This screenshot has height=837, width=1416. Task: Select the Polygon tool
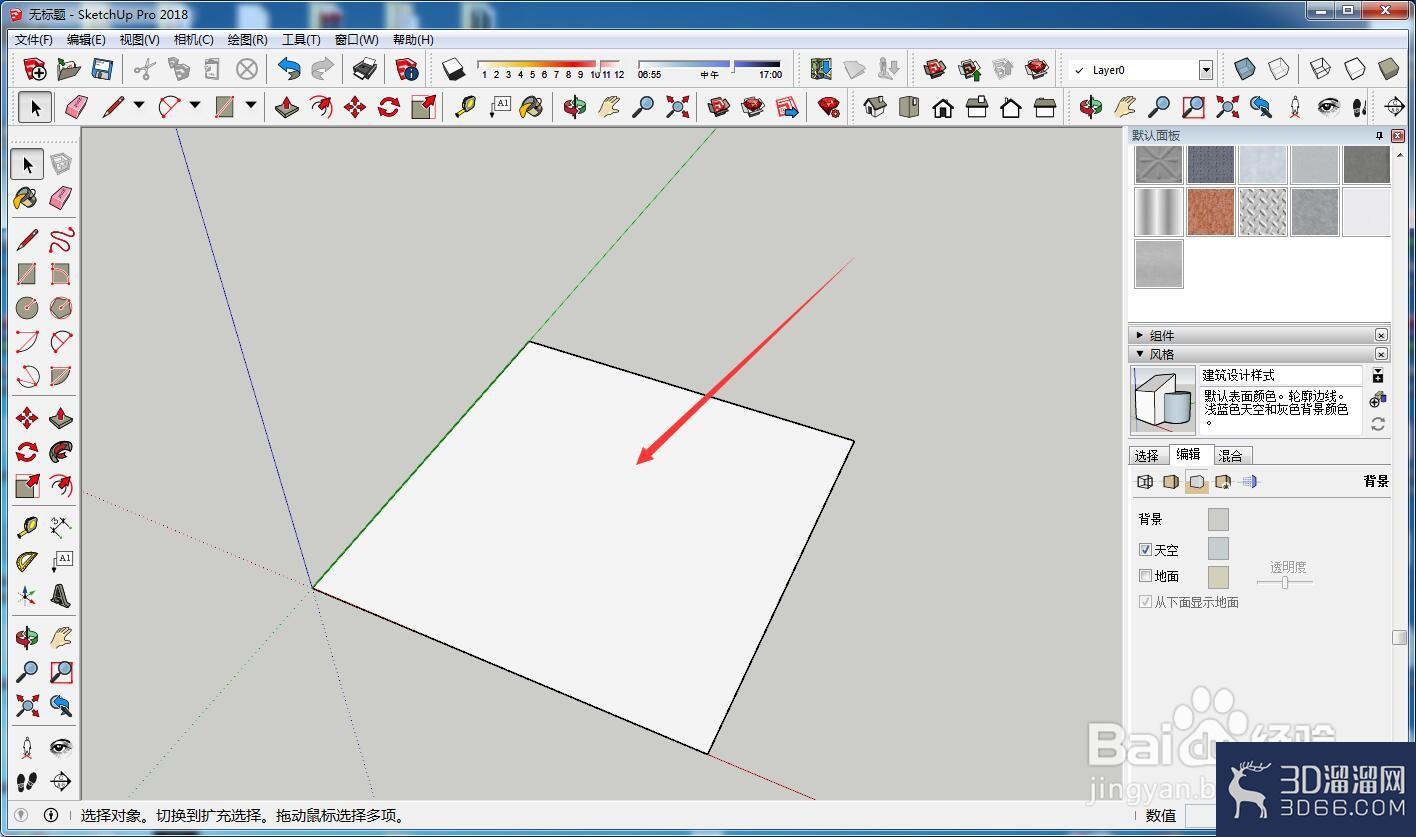tap(61, 307)
